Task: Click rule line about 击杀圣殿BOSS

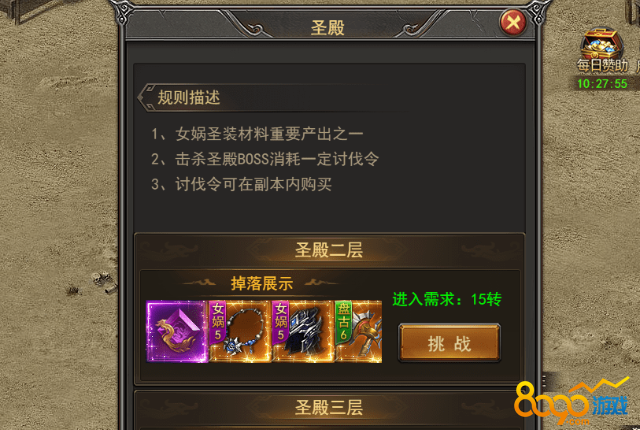Action: click(265, 159)
